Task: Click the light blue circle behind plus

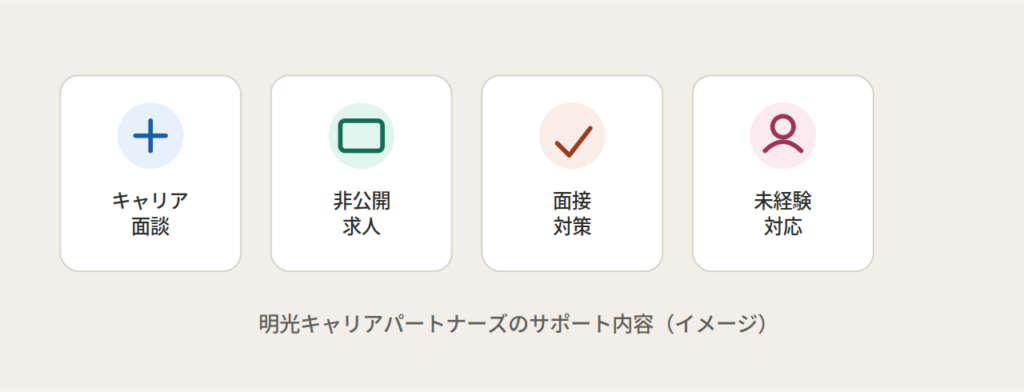Action: (x=150, y=136)
